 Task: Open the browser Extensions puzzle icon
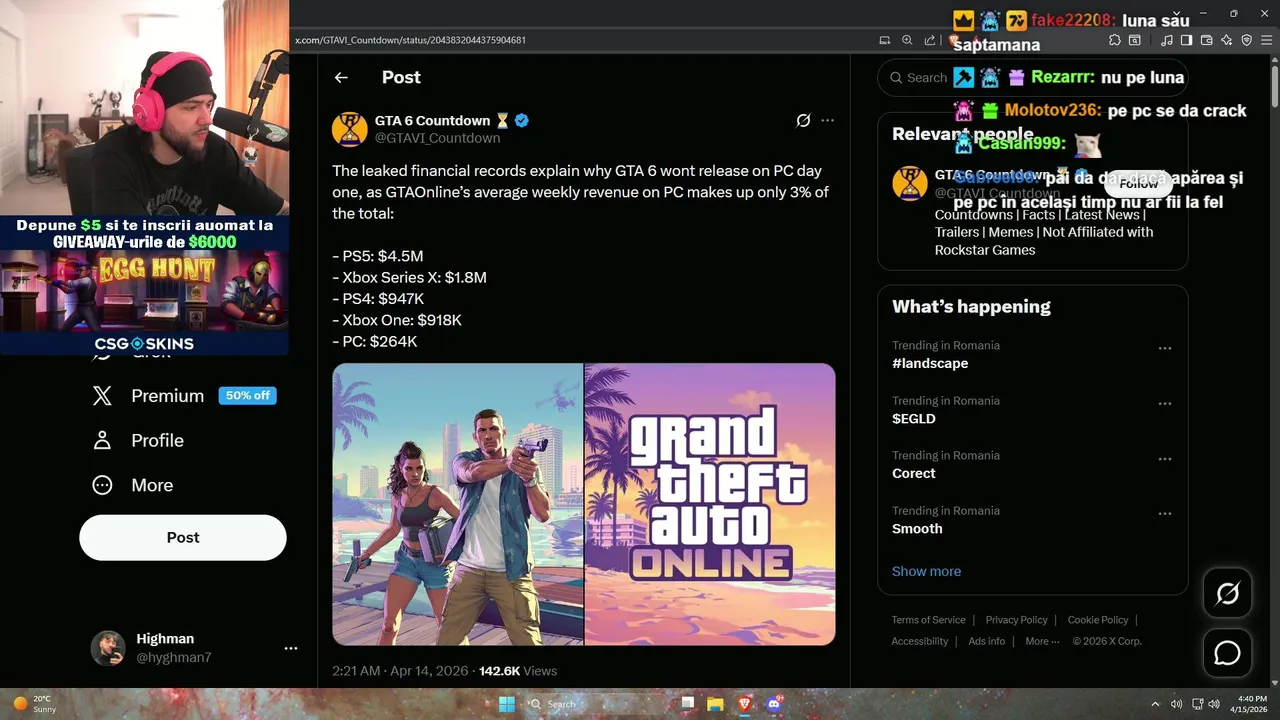[1114, 40]
